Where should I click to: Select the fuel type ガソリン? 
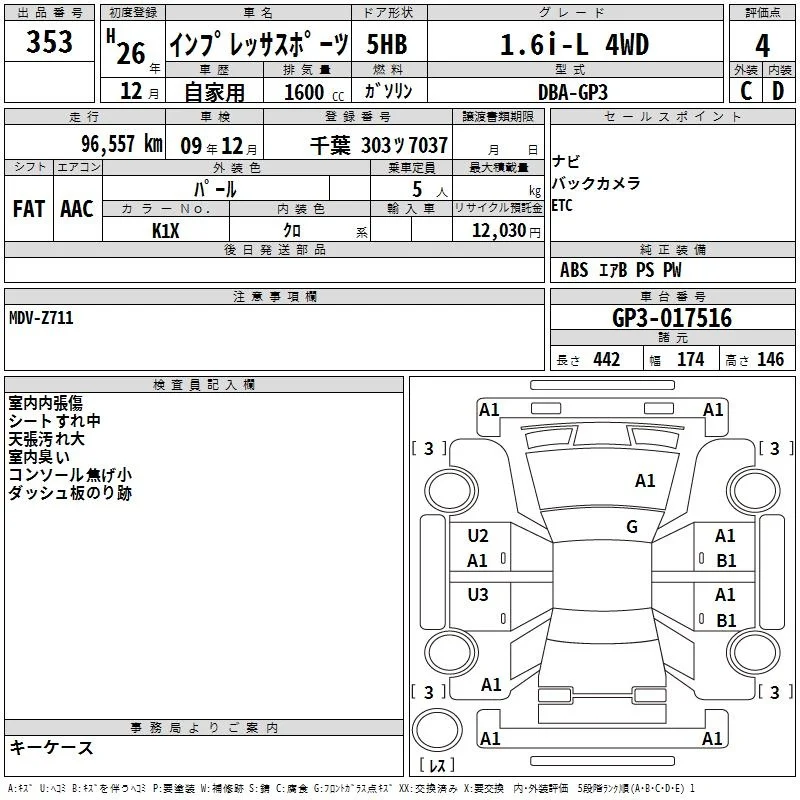pos(388,91)
